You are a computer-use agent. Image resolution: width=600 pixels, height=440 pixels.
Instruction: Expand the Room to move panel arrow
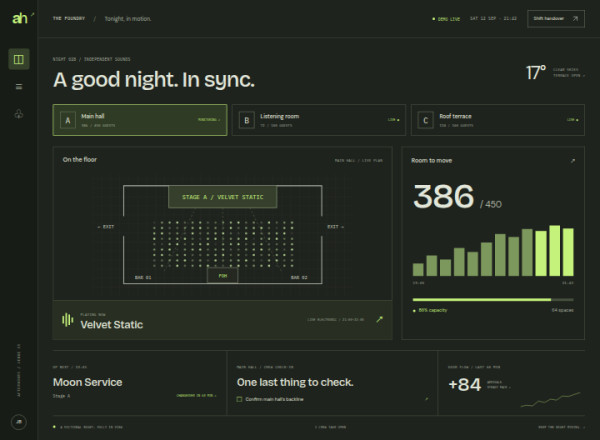(x=573, y=161)
